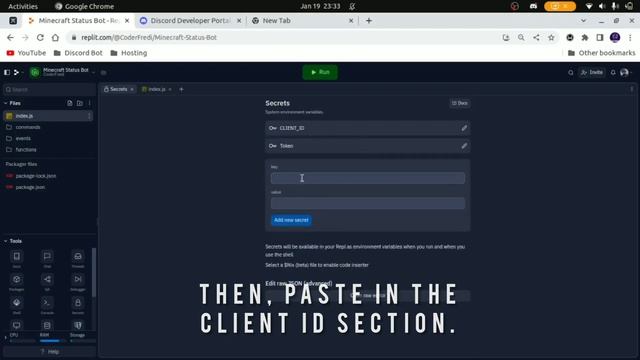Click Chrome extensions puzzle icon

pyautogui.click(x=585, y=38)
